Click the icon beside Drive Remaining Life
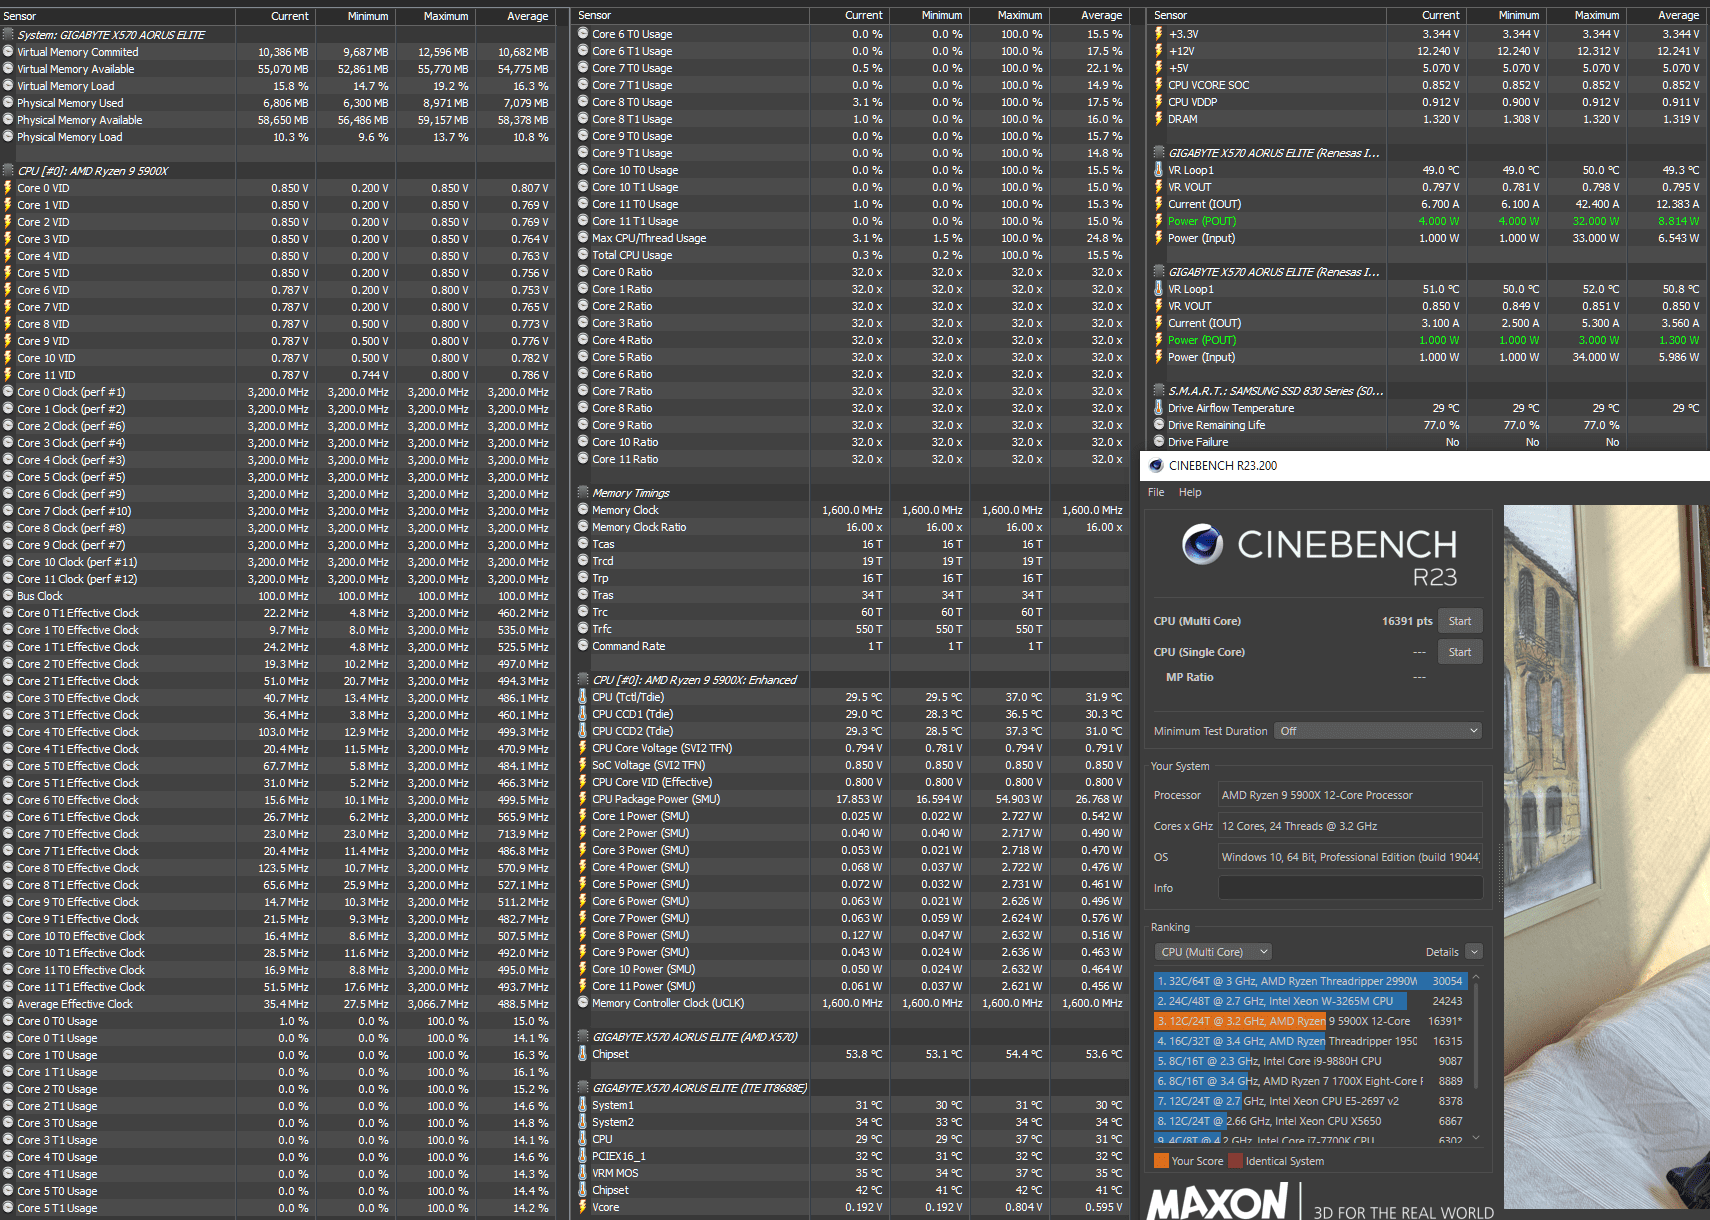This screenshot has width=1710, height=1220. click(1159, 425)
